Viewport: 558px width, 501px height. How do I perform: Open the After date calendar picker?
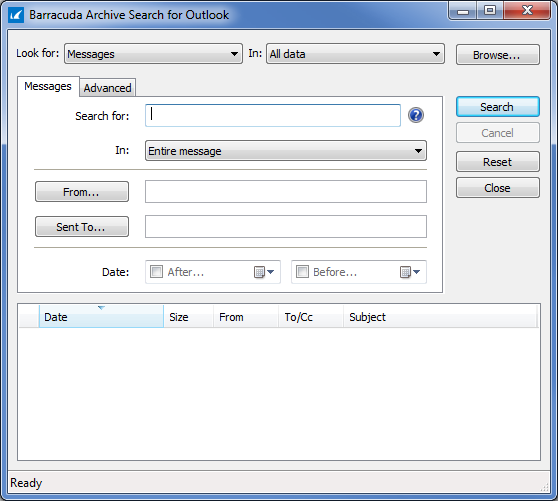click(264, 272)
